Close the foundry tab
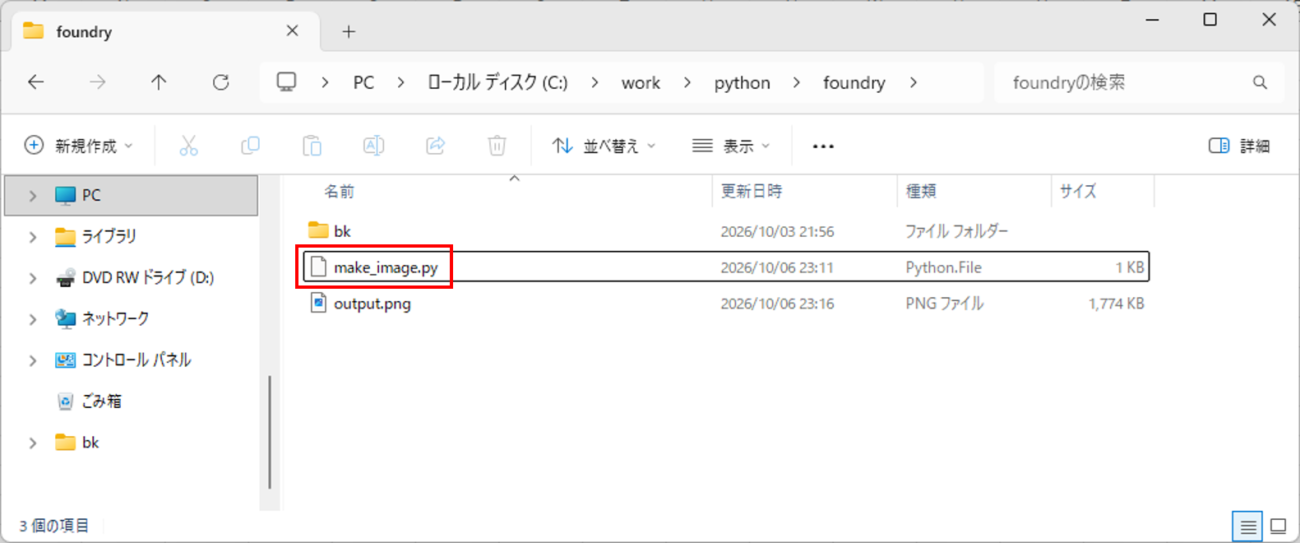The width and height of the screenshot is (1300, 543). pyautogui.click(x=292, y=31)
